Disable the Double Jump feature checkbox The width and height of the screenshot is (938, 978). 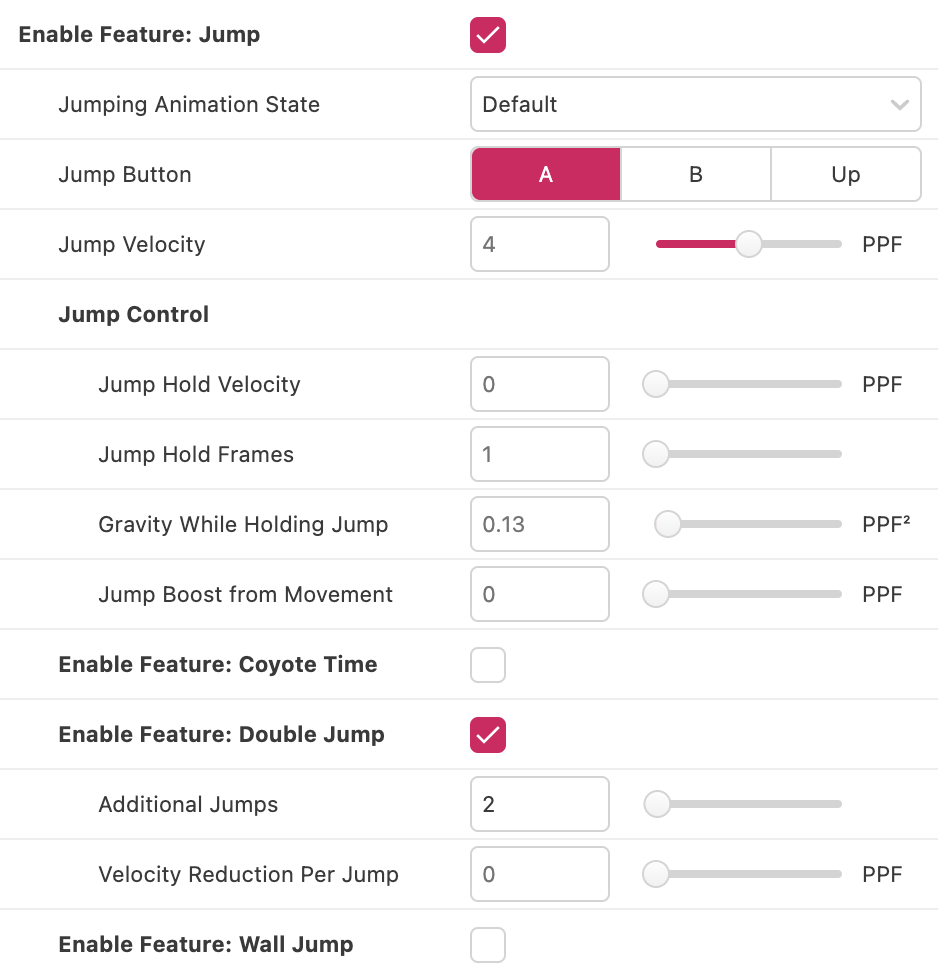(488, 735)
